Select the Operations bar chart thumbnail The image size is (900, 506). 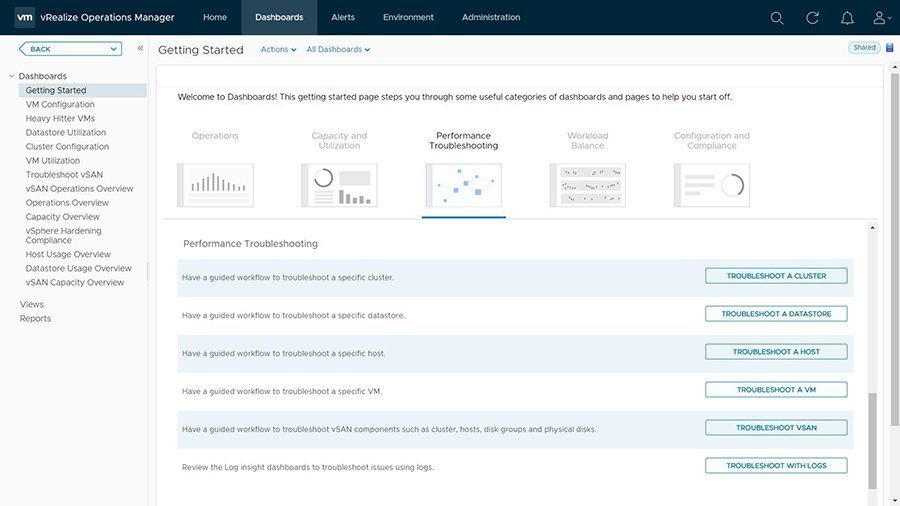tap(215, 185)
